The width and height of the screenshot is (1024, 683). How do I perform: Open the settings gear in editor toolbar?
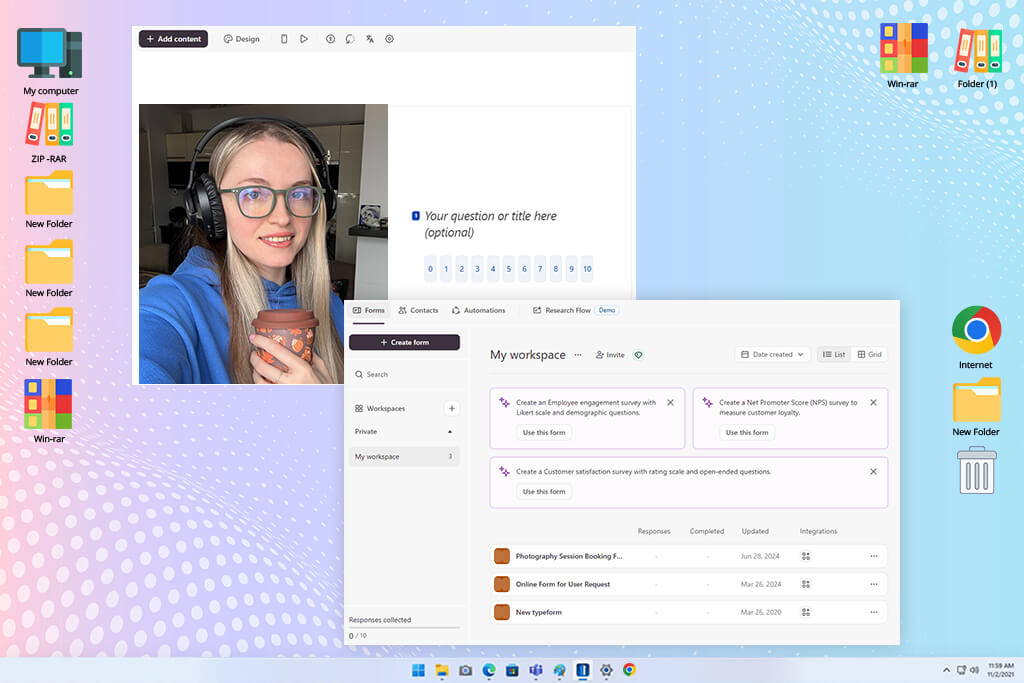[x=389, y=39]
